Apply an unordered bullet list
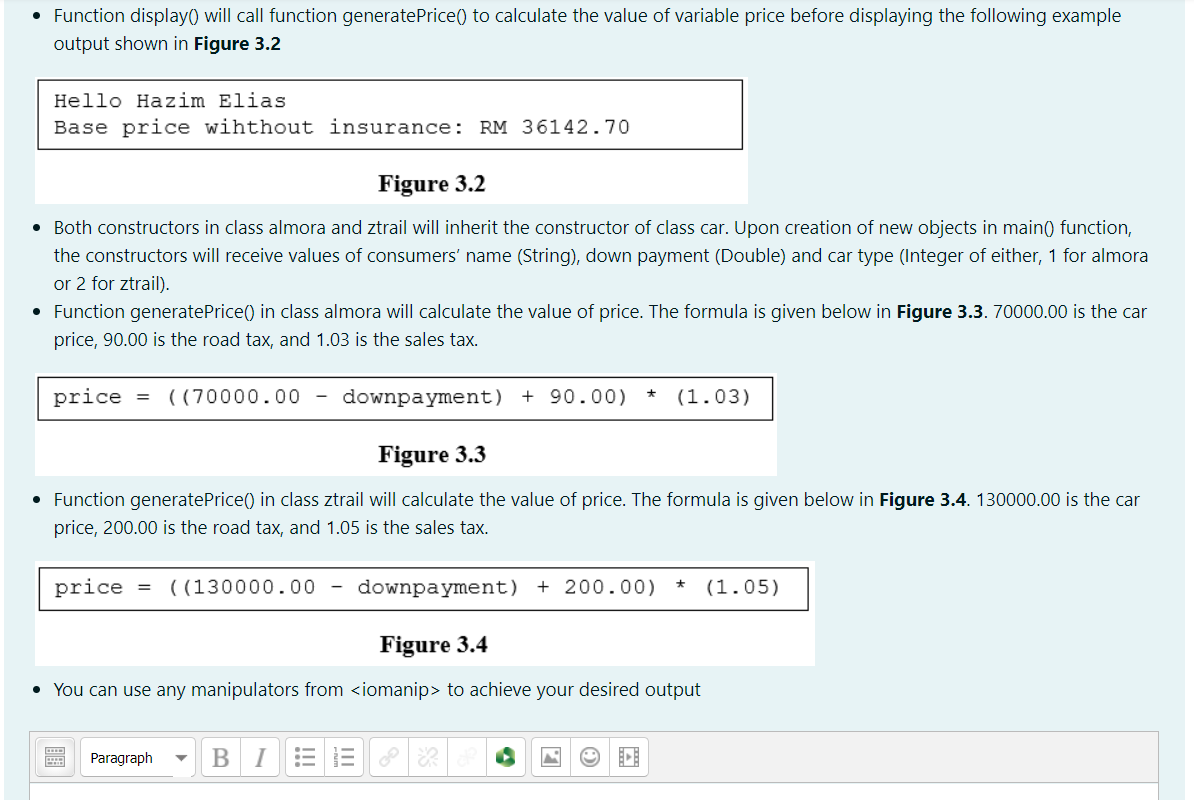Viewport: 1194px width, 800px height. pos(304,757)
